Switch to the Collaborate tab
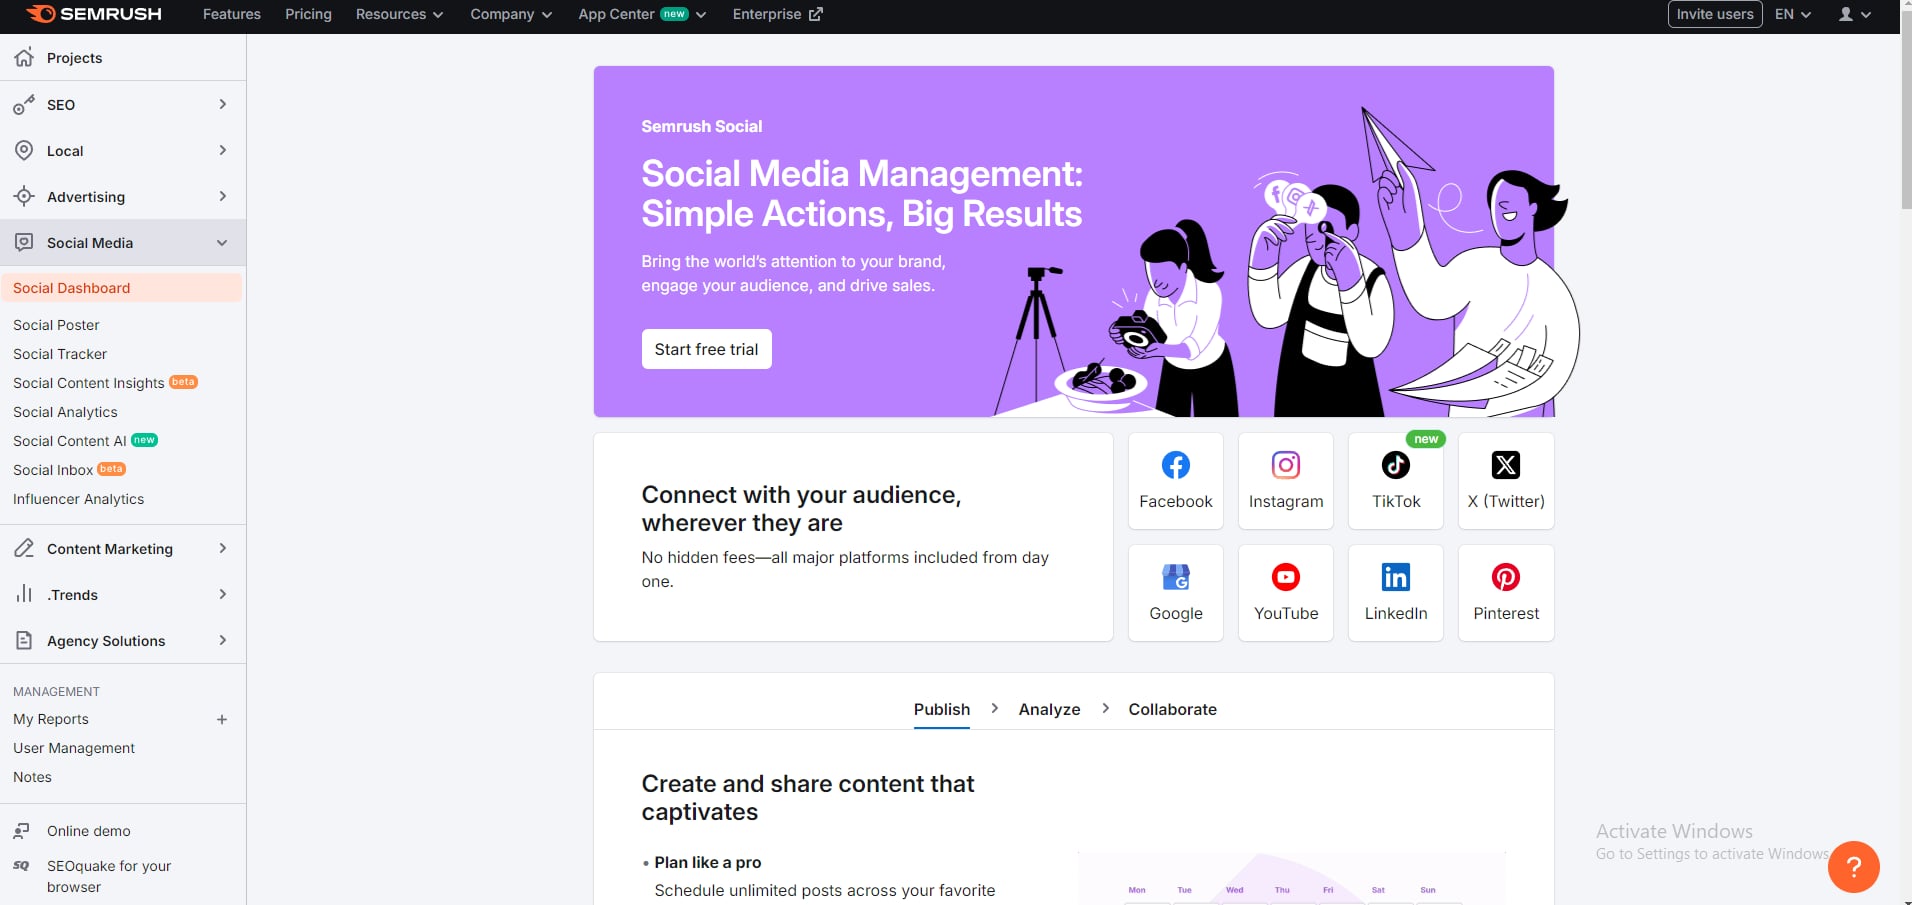 pos(1172,709)
